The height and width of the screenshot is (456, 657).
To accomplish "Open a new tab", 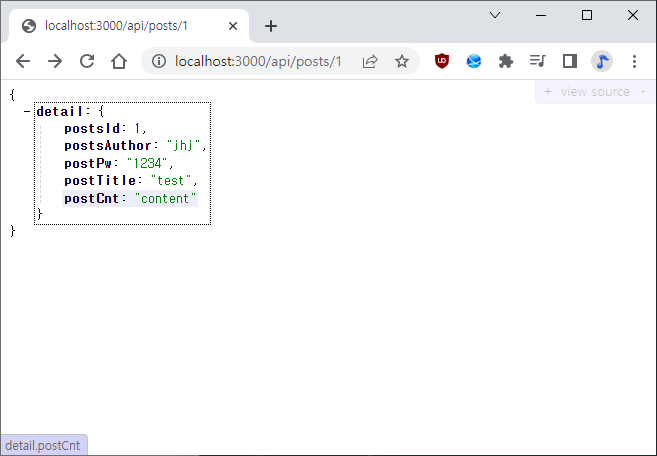I will coord(271,26).
